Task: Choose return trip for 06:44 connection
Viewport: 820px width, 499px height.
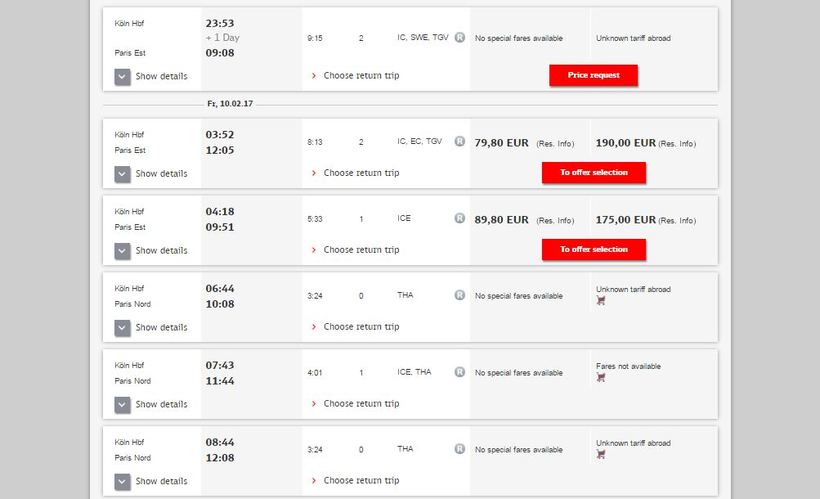Action: 360,327
